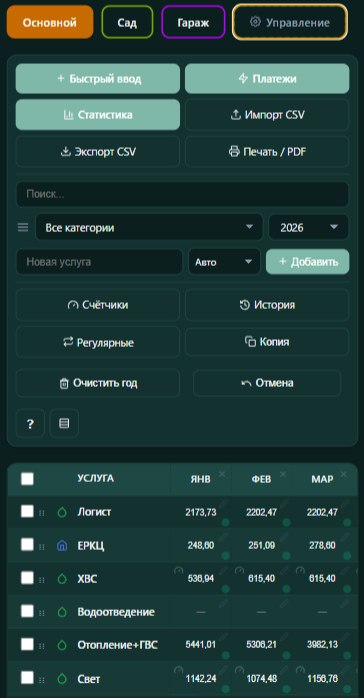Open the Все категории dropdown

point(149,227)
